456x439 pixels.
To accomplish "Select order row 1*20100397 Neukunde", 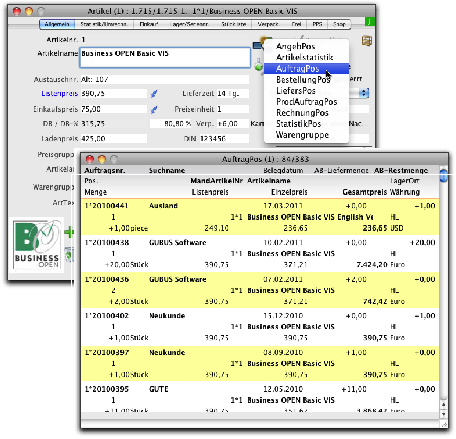I will (x=260, y=364).
